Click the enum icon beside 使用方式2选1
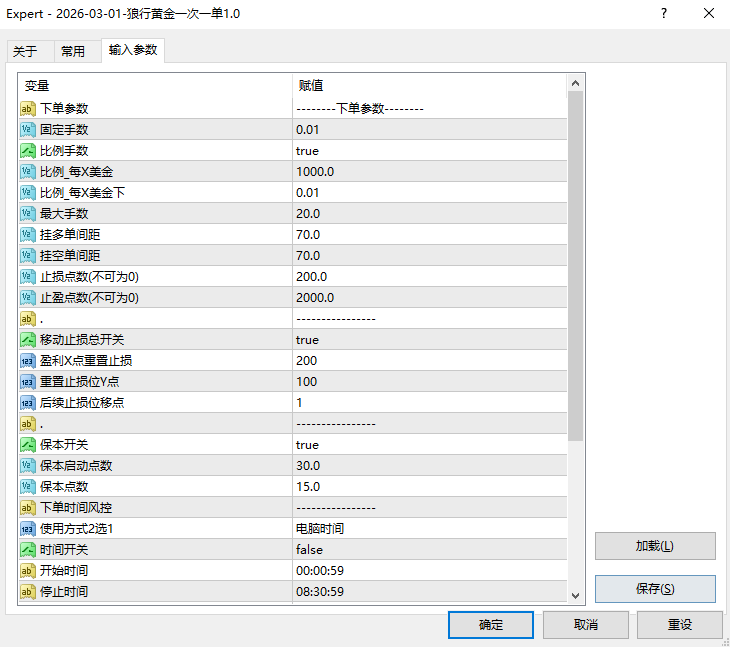This screenshot has width=730, height=647. tap(27, 528)
